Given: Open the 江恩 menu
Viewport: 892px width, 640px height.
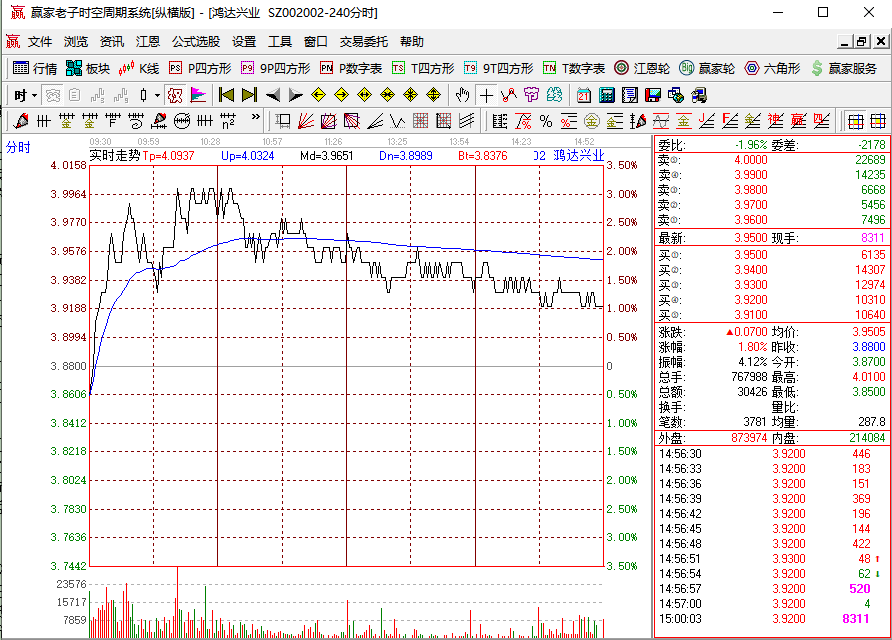Looking at the screenshot, I should pos(148,42).
